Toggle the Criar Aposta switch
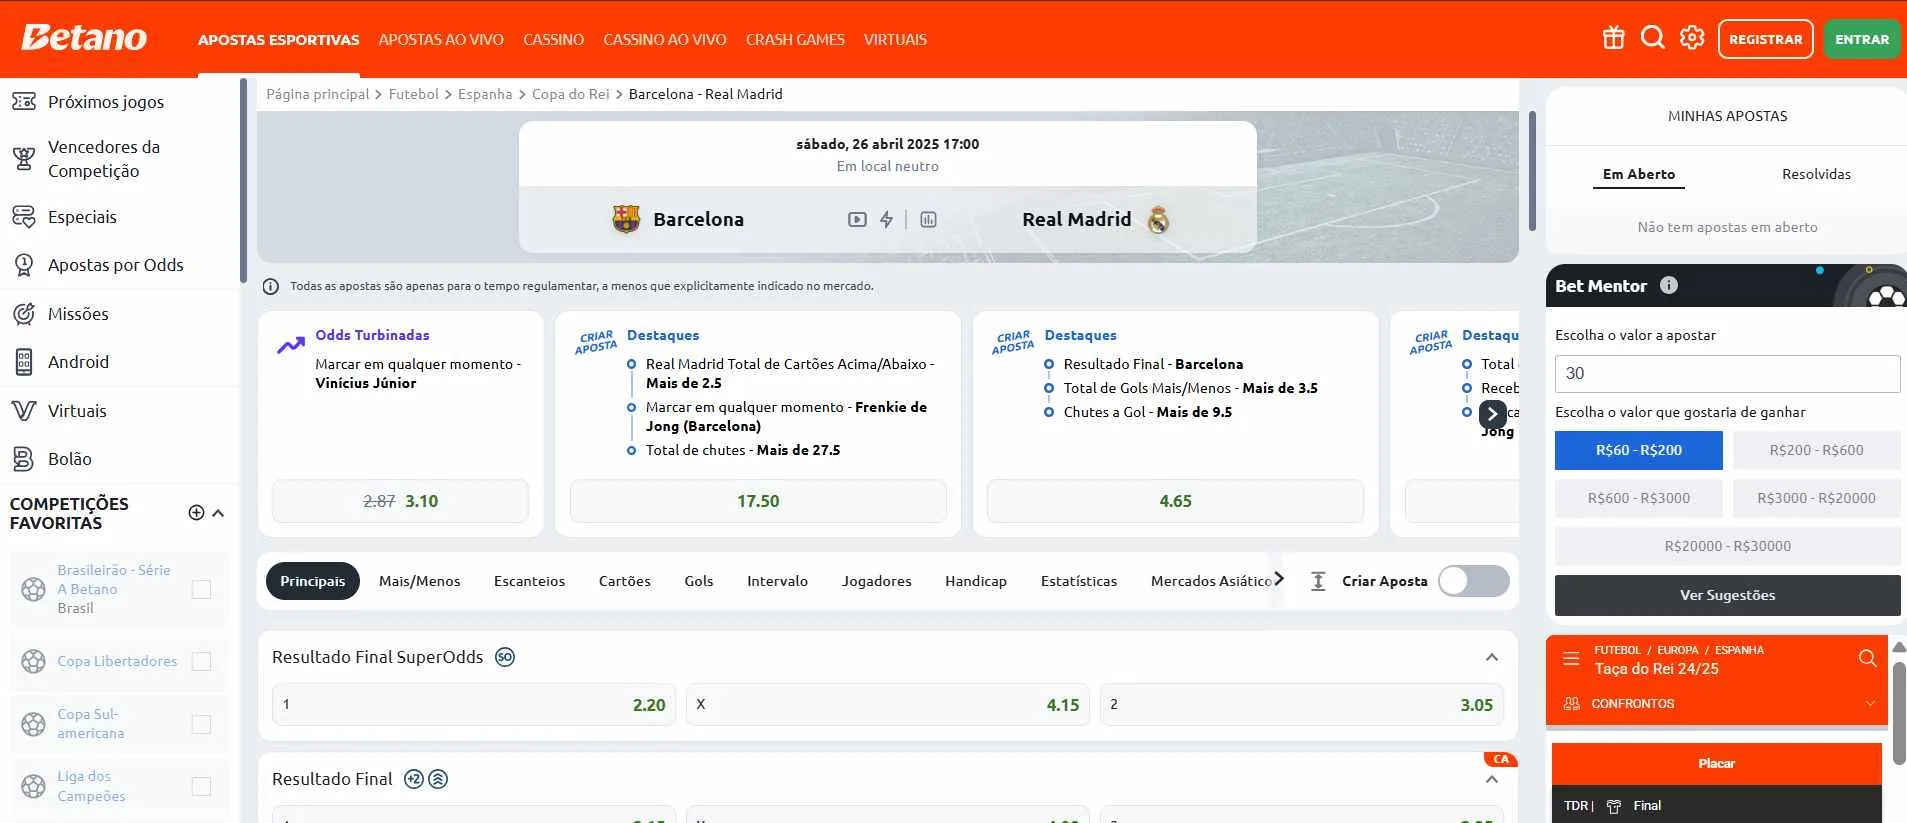 [1474, 581]
